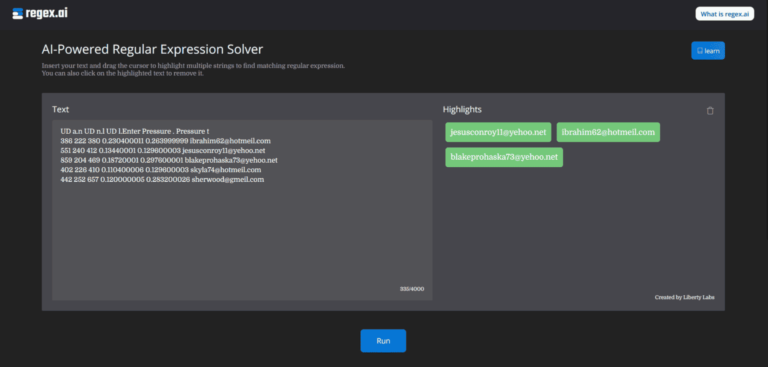
Task: Click the 335/4000 character counter
Action: pos(412,289)
